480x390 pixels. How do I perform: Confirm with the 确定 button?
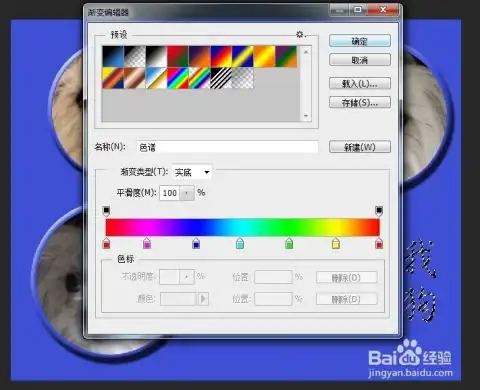tap(360, 41)
